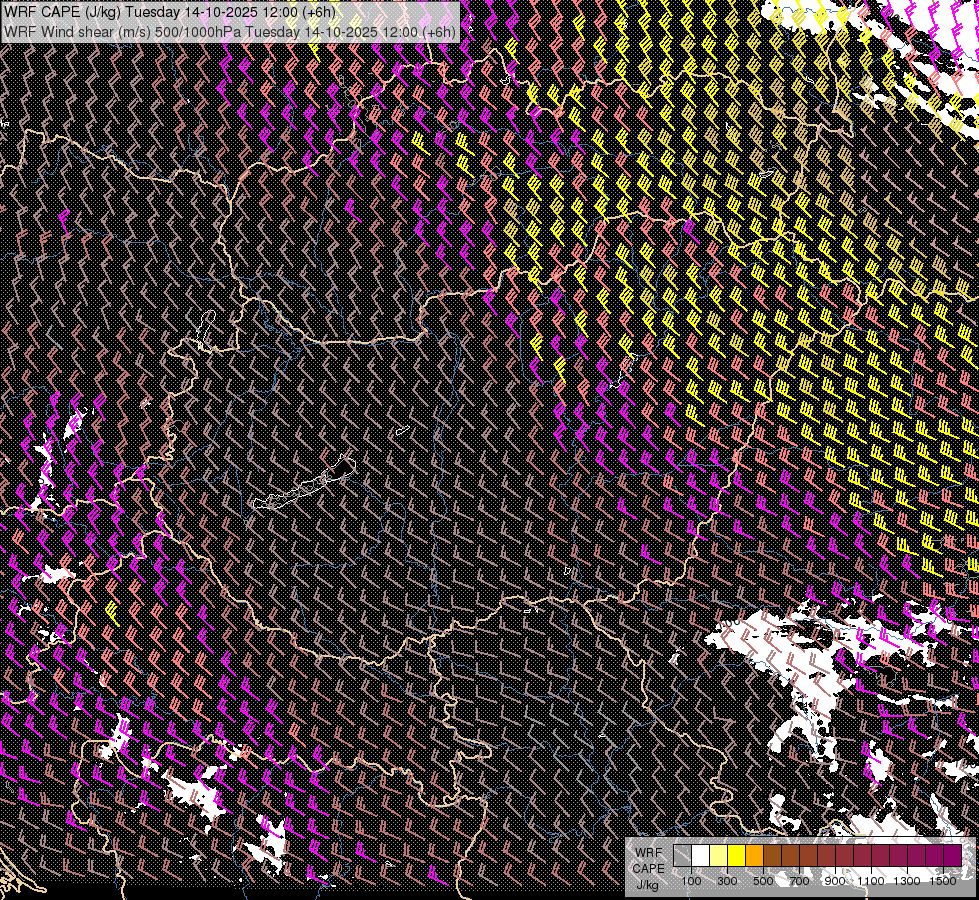Click the 500 label under the legend
The width and height of the screenshot is (979, 900).
click(x=763, y=881)
